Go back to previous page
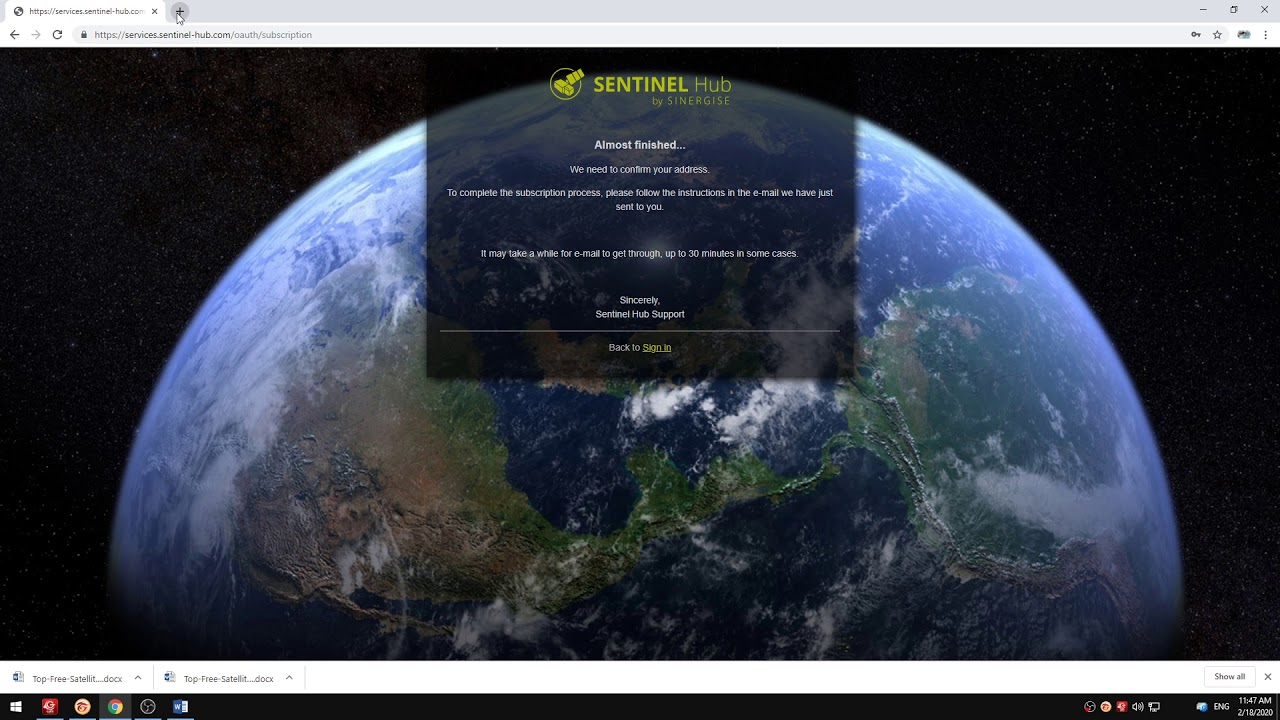Screen dimensions: 1280x720 tap(14, 34)
